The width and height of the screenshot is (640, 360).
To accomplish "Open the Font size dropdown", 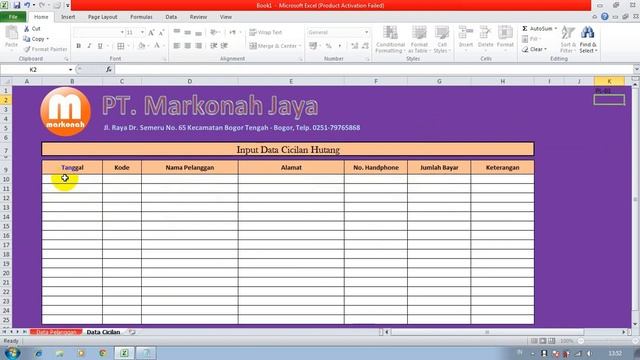I will point(142,32).
